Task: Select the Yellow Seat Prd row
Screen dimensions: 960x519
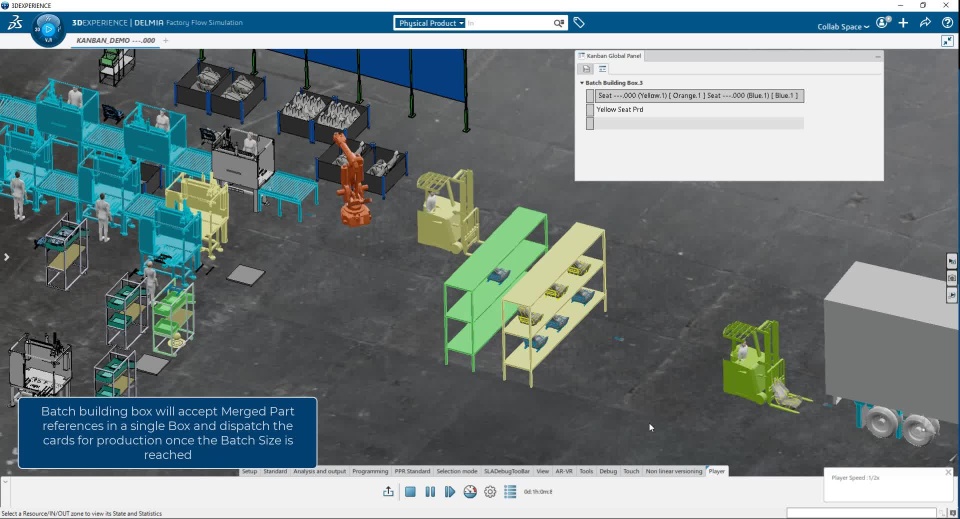Action: click(700, 110)
